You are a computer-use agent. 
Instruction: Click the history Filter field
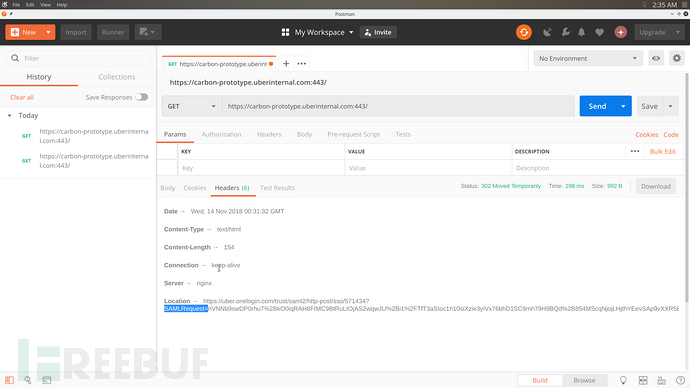click(x=78, y=58)
